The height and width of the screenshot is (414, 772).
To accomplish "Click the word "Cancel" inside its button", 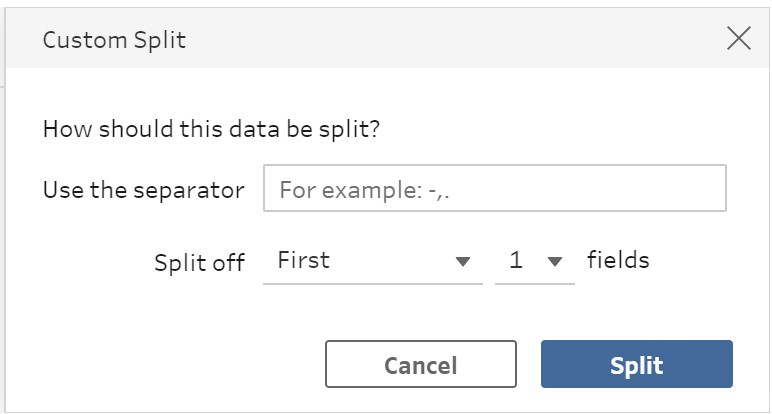I will (x=420, y=365).
